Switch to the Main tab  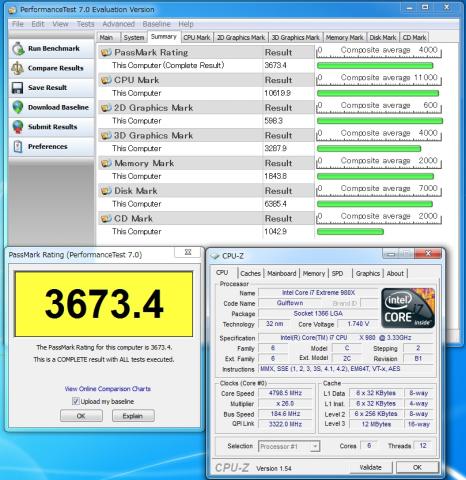point(108,38)
